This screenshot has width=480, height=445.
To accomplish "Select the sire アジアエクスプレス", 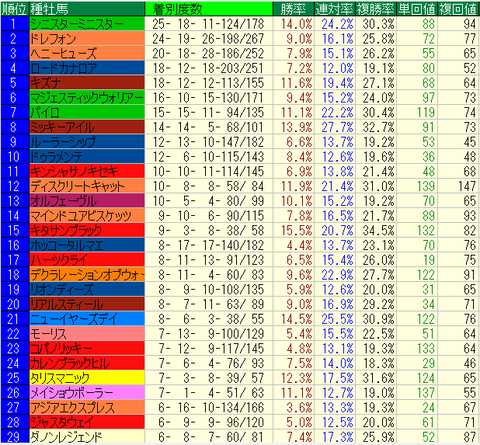I will pyautogui.click(x=87, y=407).
